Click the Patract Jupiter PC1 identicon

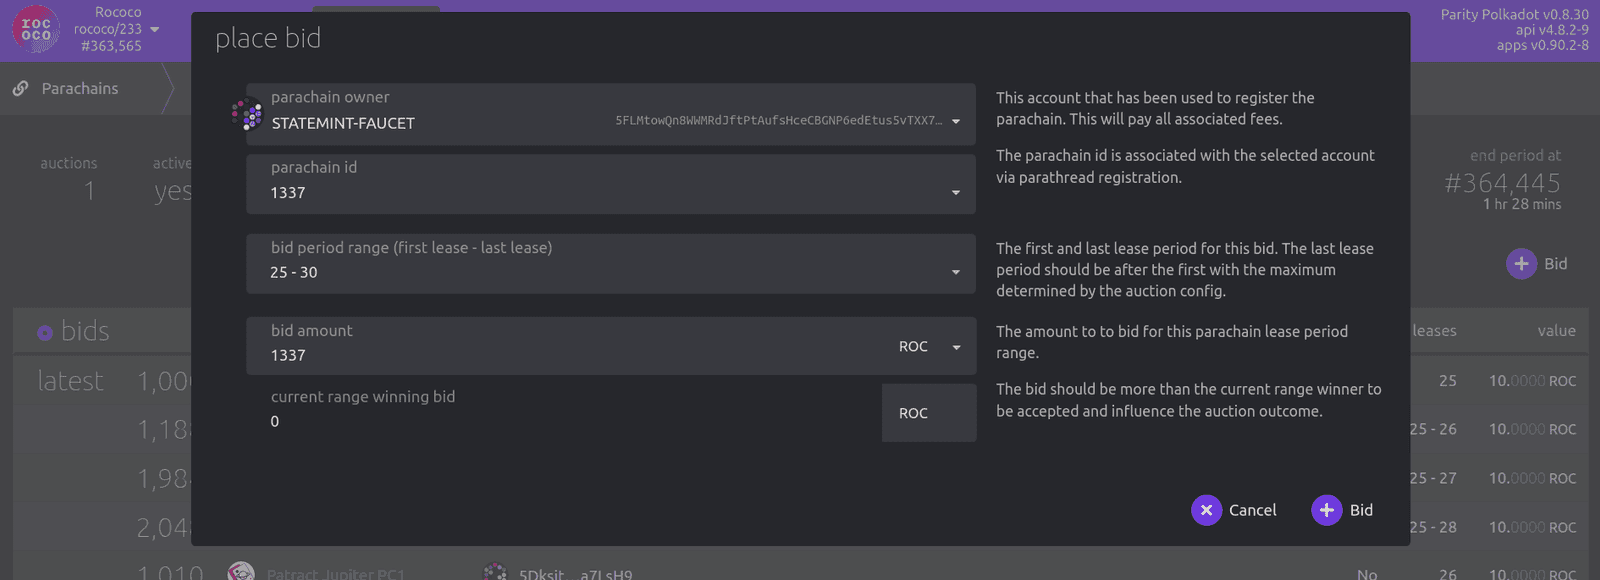pyautogui.click(x=241, y=573)
